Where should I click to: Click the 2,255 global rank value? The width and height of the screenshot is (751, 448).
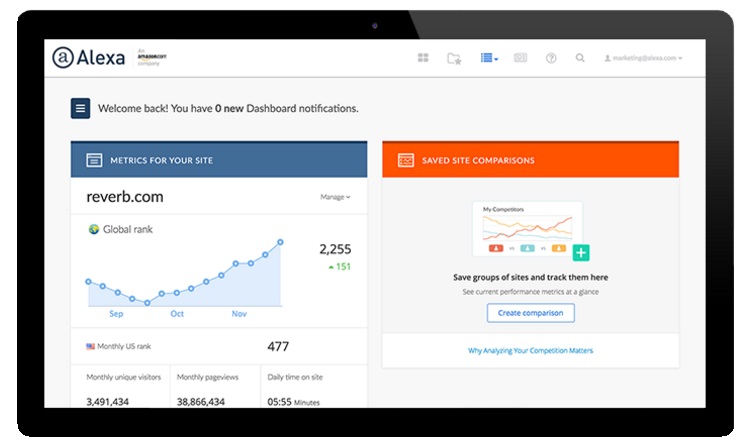point(335,249)
